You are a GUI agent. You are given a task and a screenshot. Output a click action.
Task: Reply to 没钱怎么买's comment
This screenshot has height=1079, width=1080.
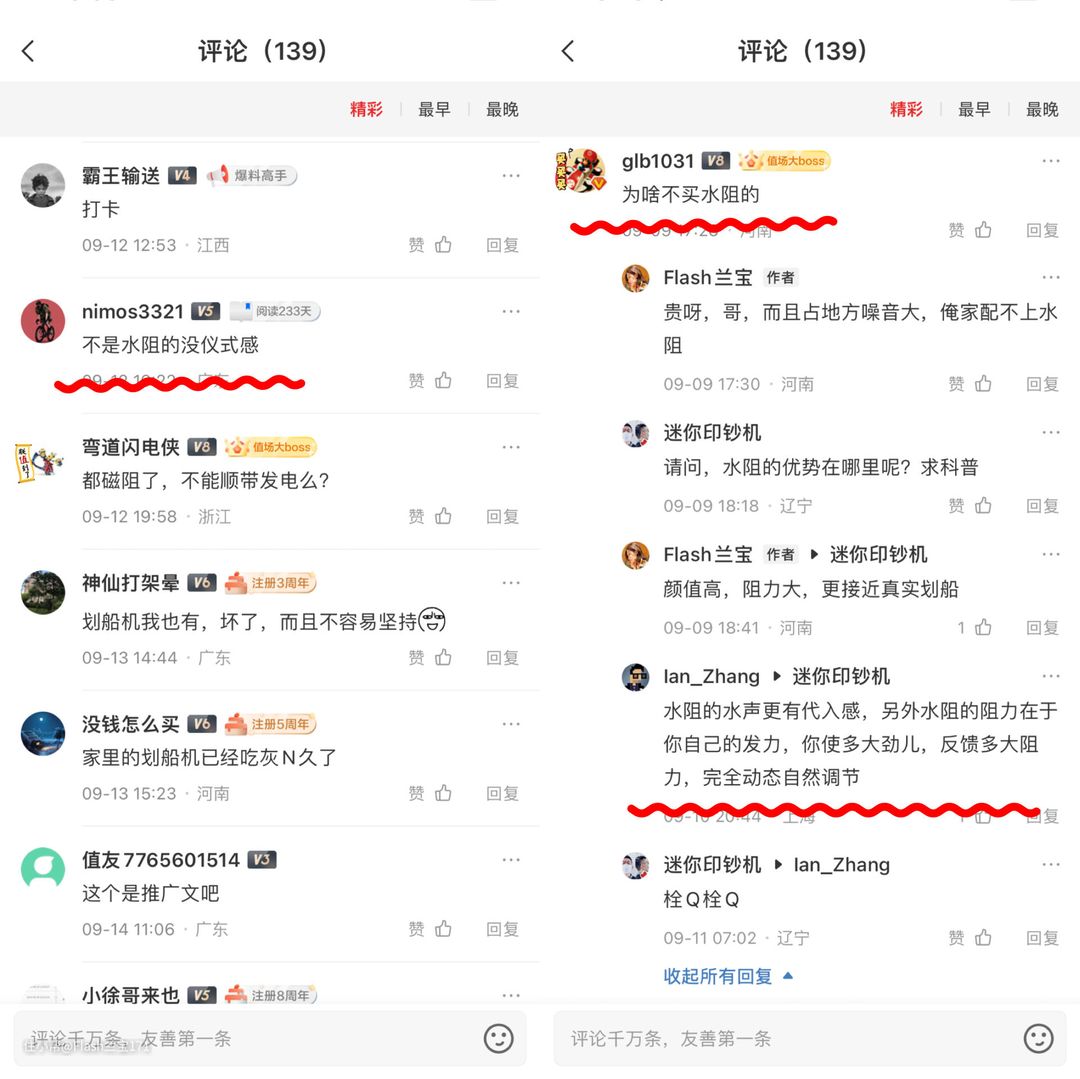tap(502, 793)
